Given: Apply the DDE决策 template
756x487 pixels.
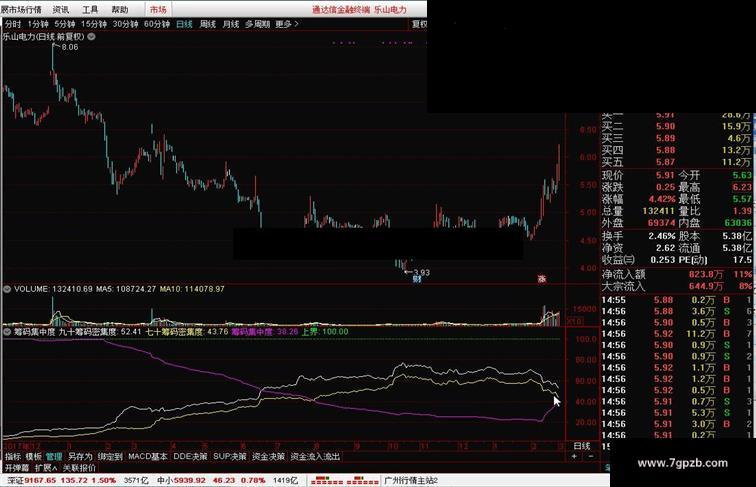Looking at the screenshot, I should (190, 456).
